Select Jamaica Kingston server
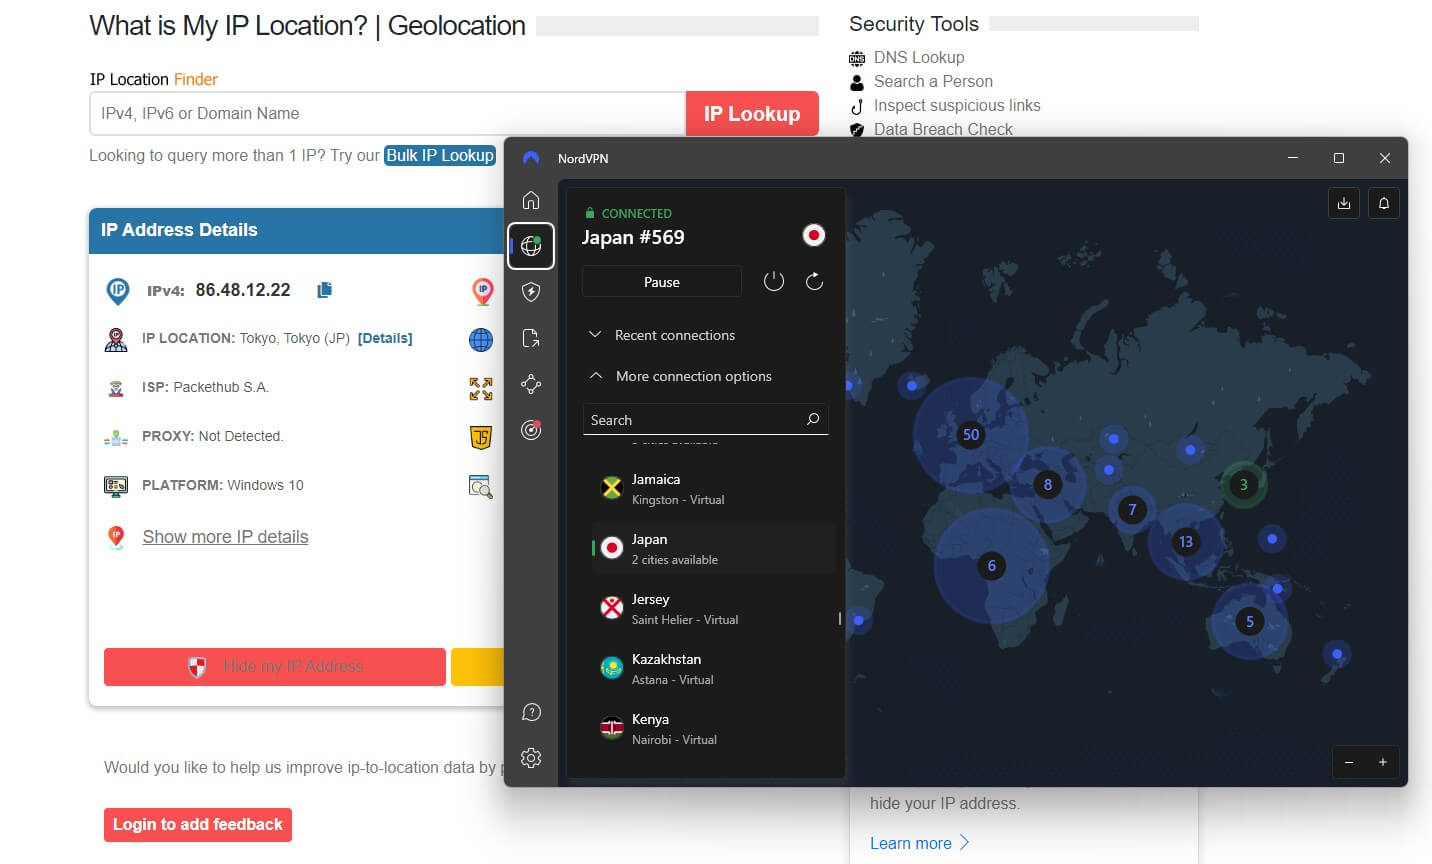1432x864 pixels. [712, 489]
